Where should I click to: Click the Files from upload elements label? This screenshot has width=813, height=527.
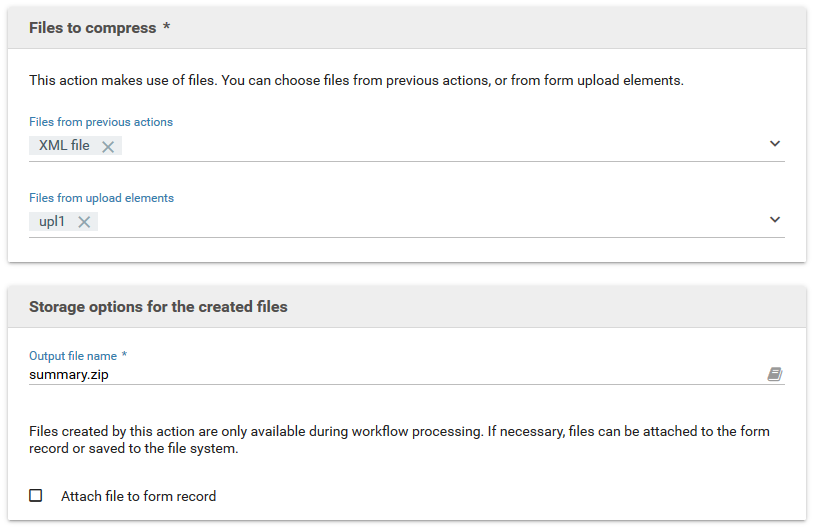point(101,198)
